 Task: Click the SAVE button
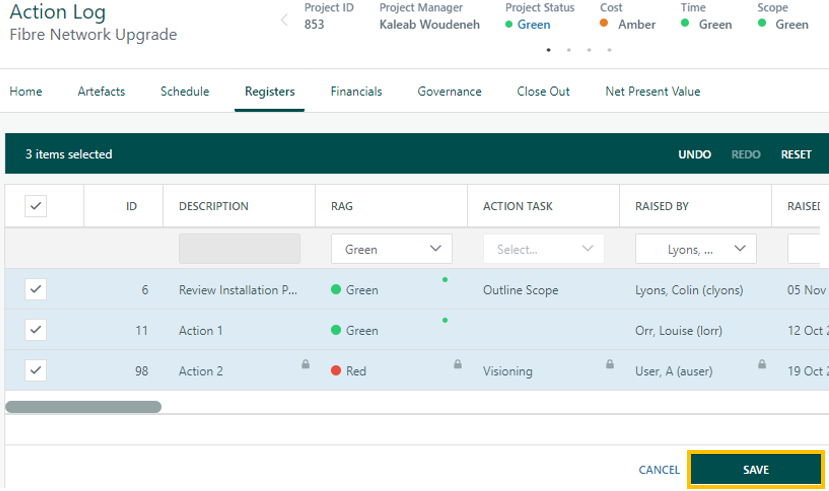[756, 469]
